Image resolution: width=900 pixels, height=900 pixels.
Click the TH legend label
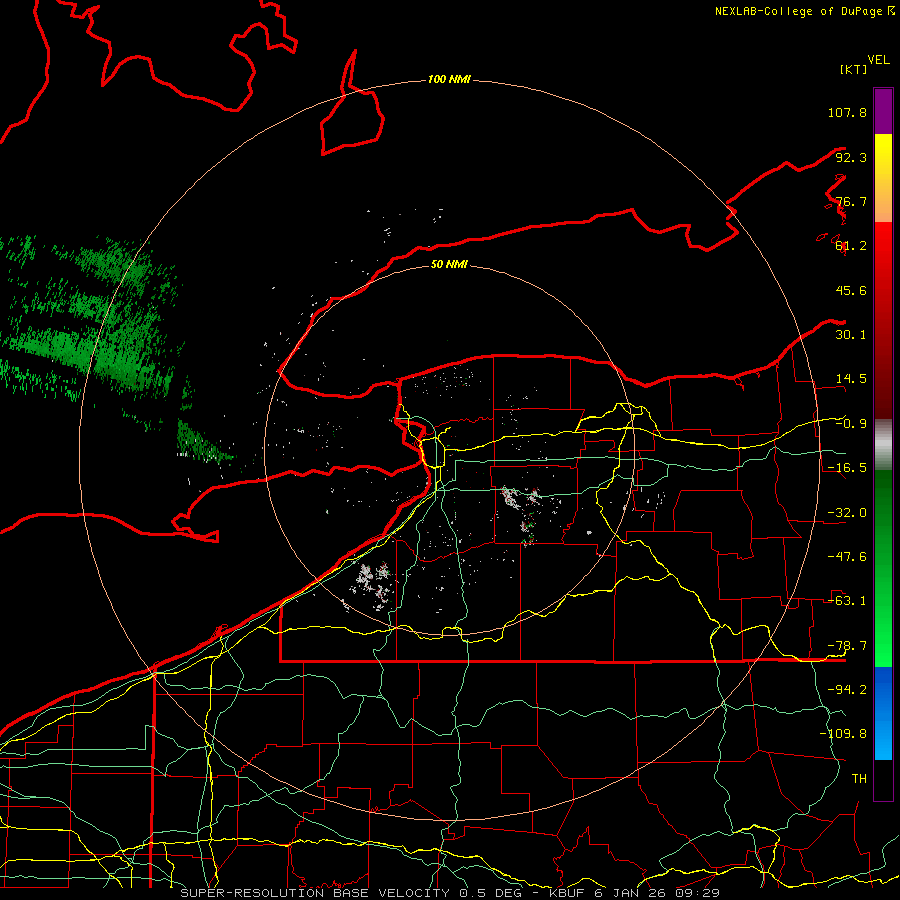tap(859, 779)
